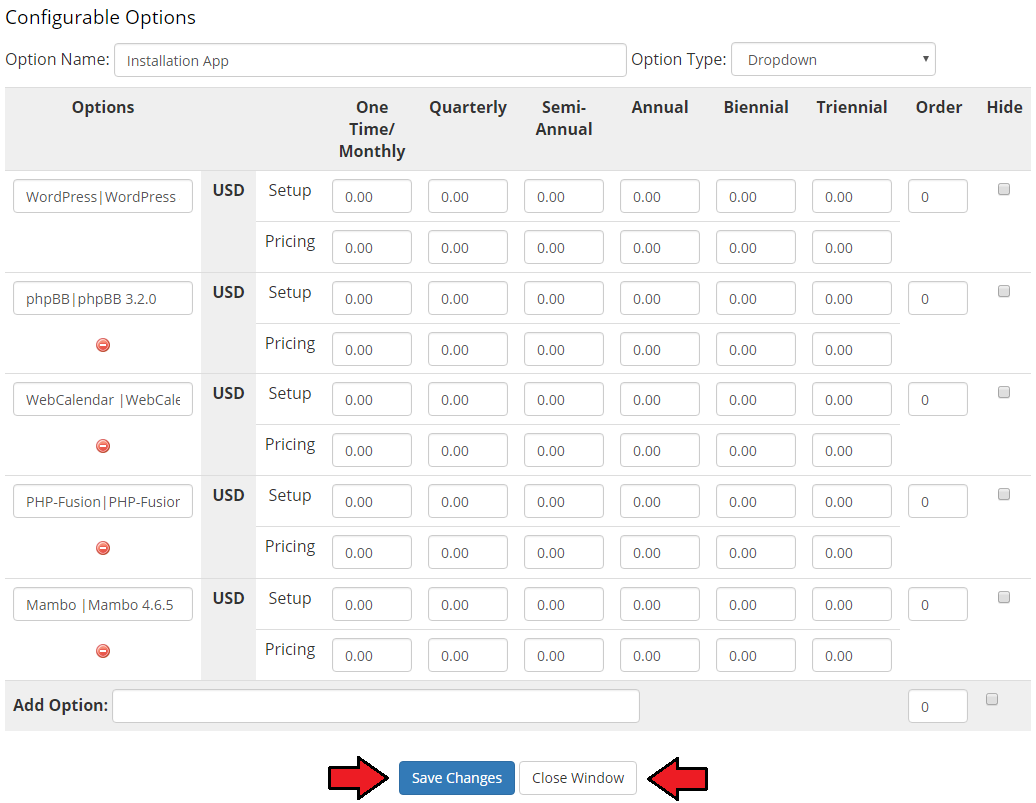The image size is (1036, 803).
Task: Set WordPress monthly Setup fee field
Action: (372, 196)
